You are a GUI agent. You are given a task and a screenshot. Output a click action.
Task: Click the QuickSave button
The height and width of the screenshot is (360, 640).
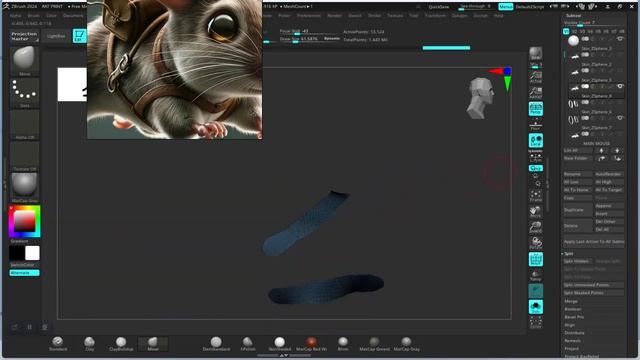[439, 7]
